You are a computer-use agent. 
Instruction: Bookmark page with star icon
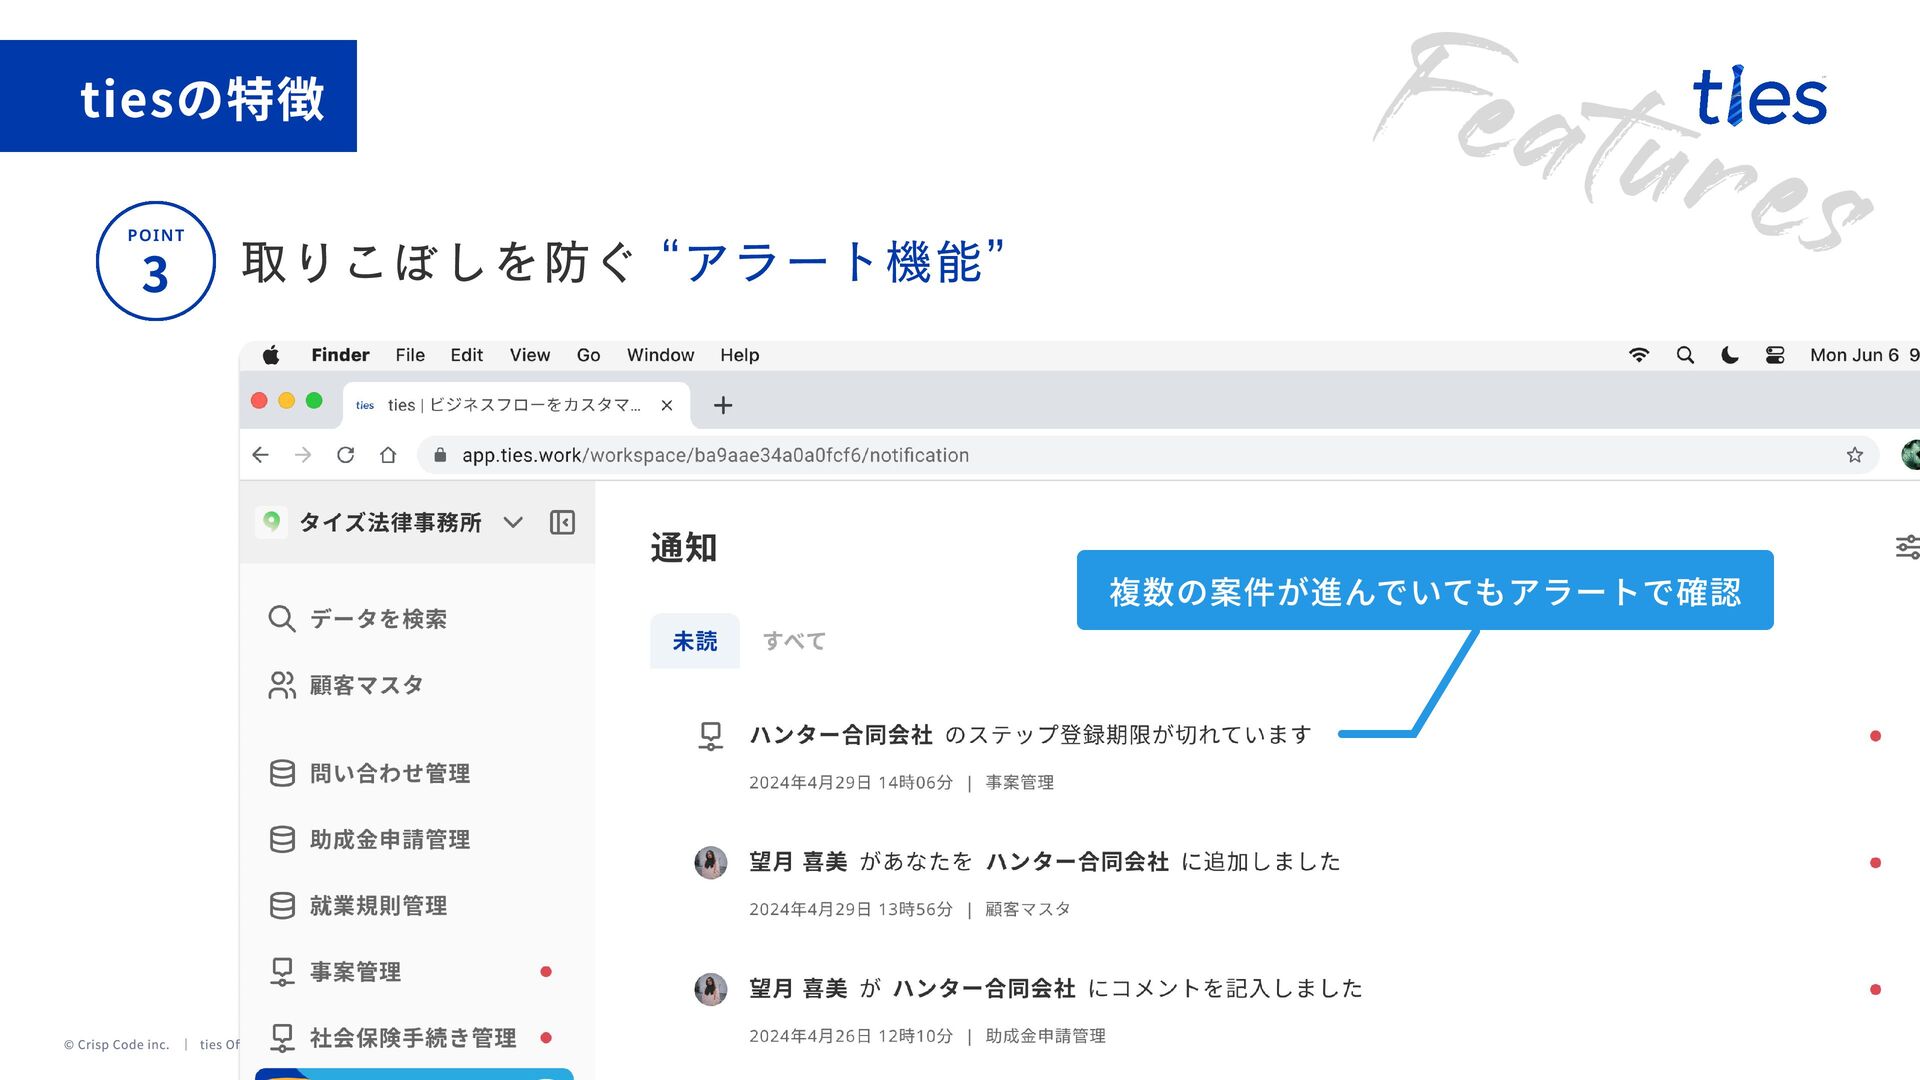tap(1855, 455)
